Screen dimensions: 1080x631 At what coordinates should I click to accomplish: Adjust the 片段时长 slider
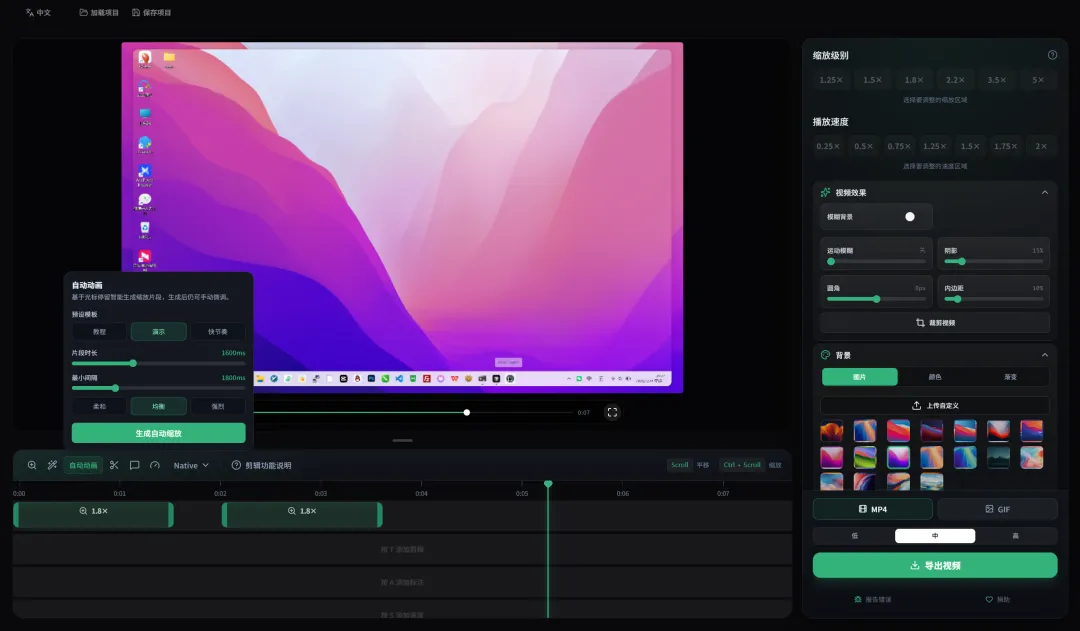tap(158, 363)
